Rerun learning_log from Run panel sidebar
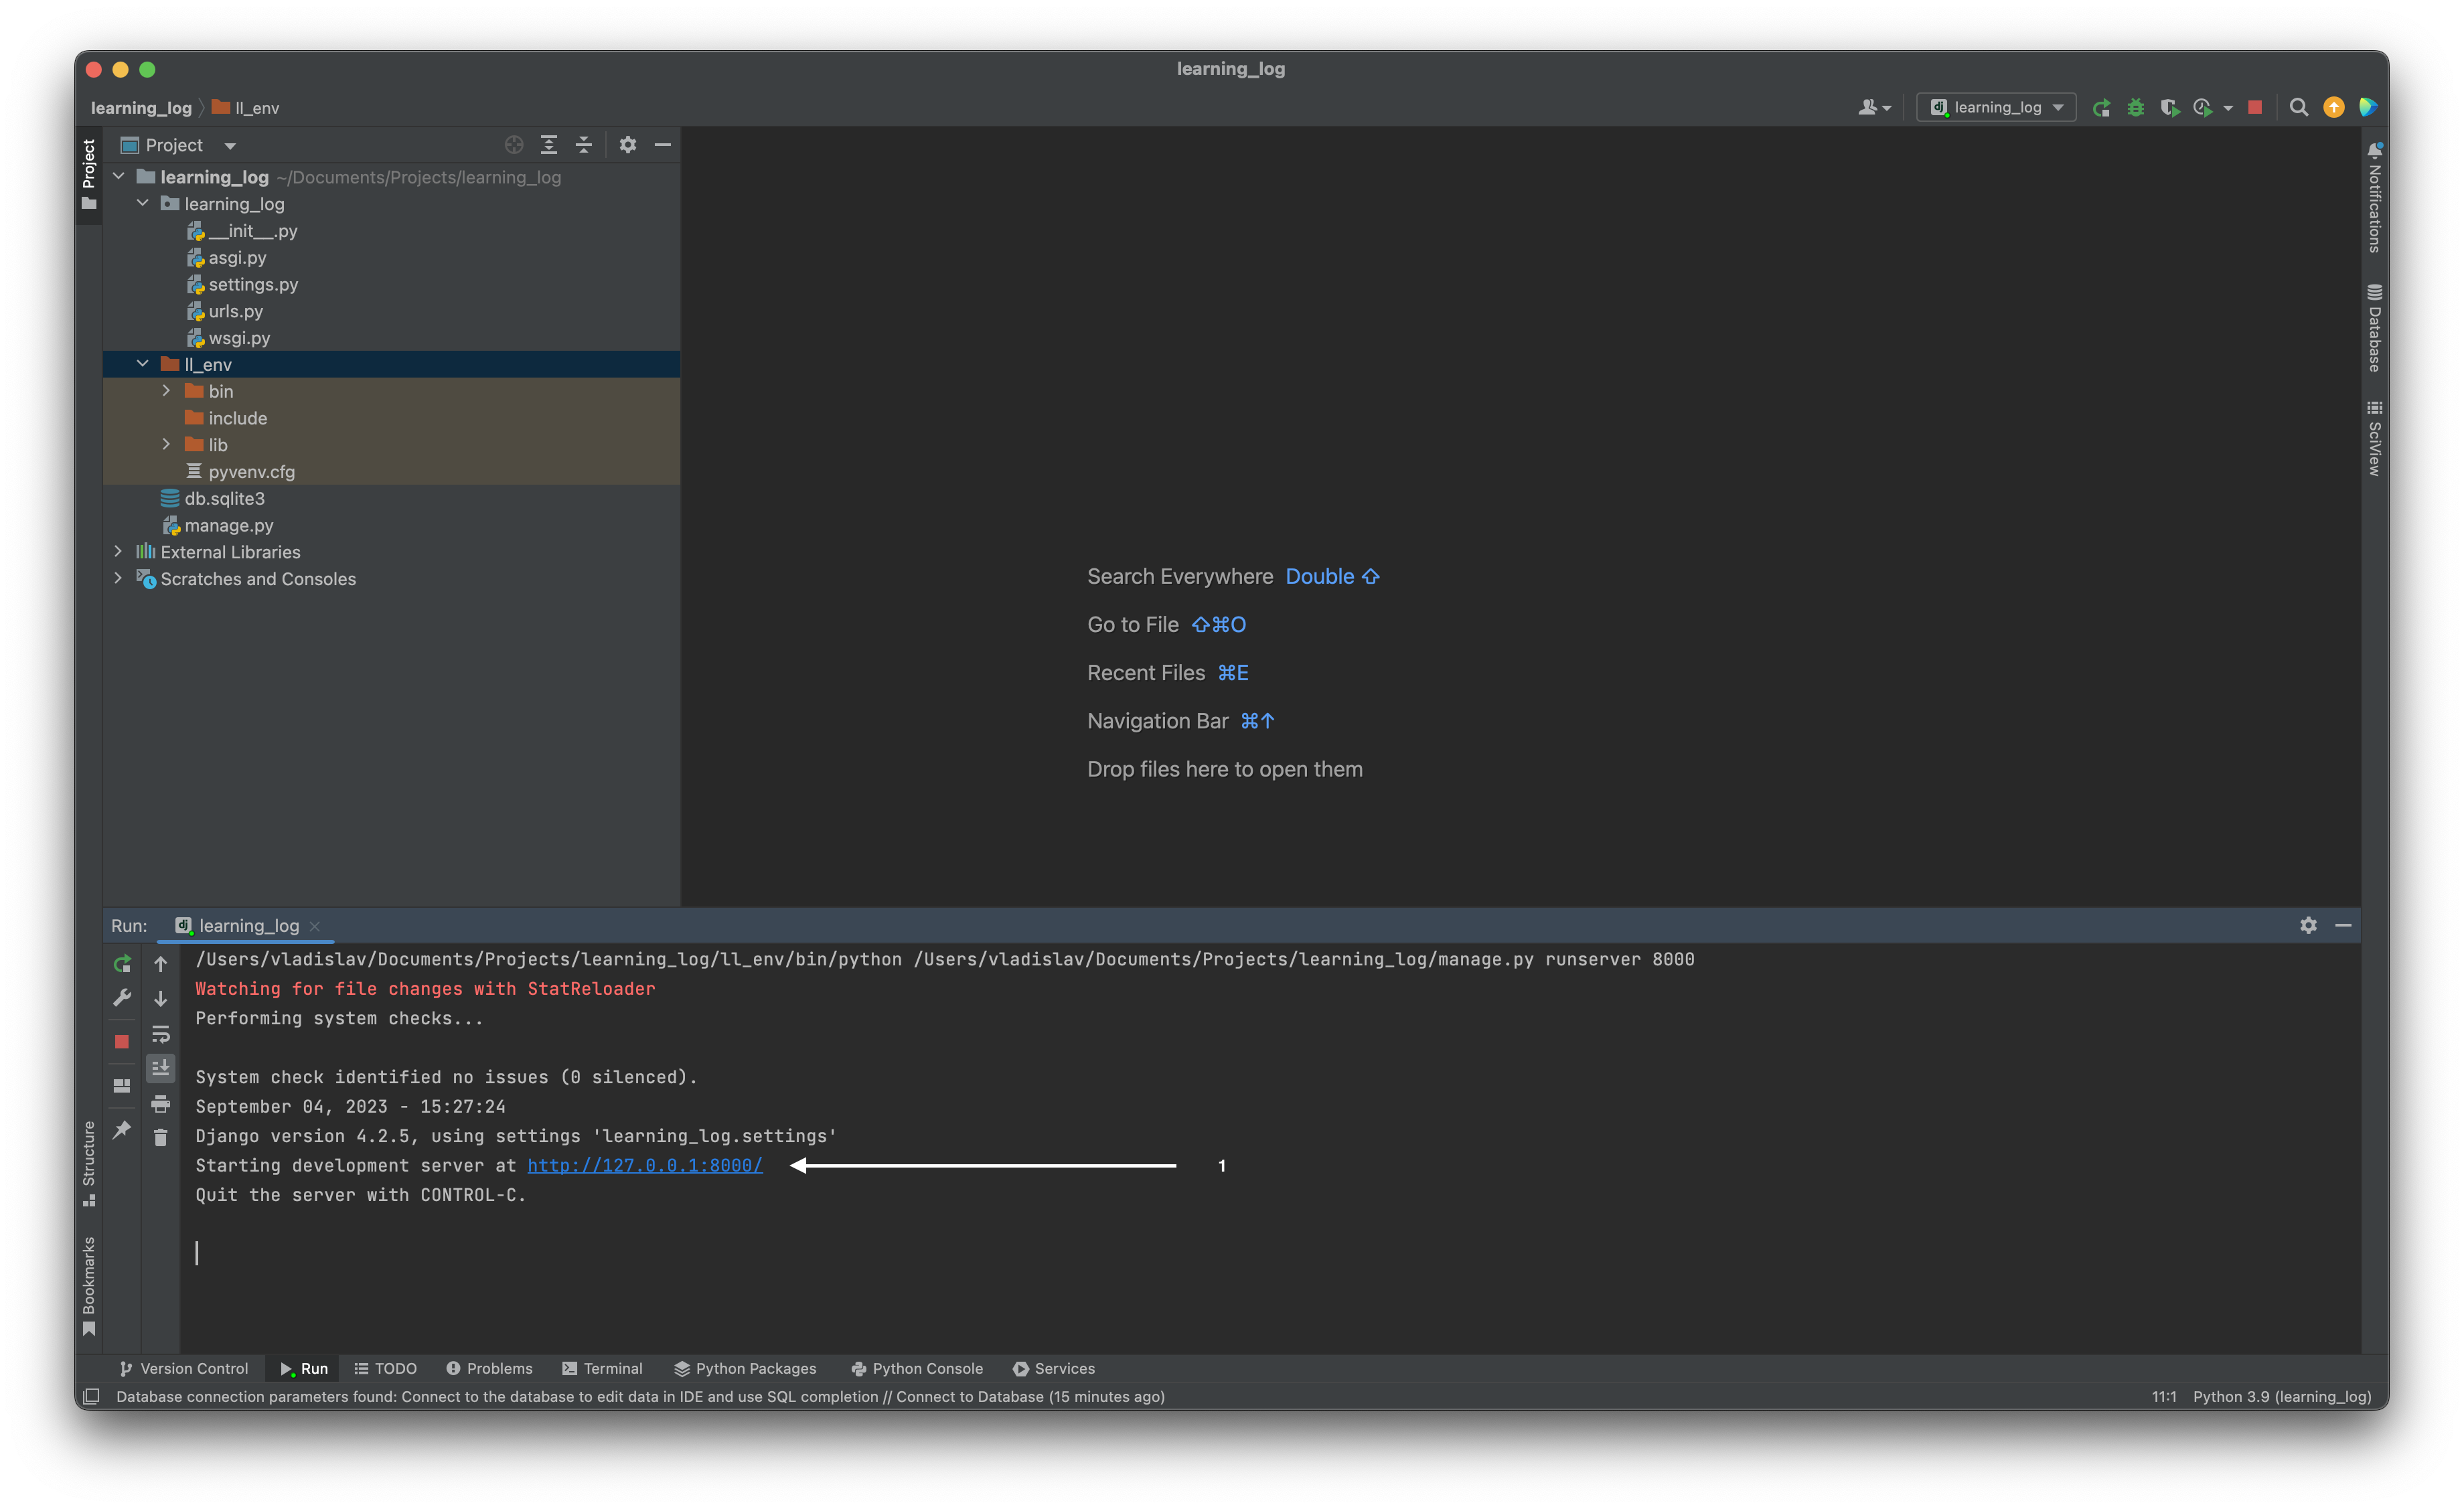Viewport: 2464px width, 1509px height. tap(122, 963)
